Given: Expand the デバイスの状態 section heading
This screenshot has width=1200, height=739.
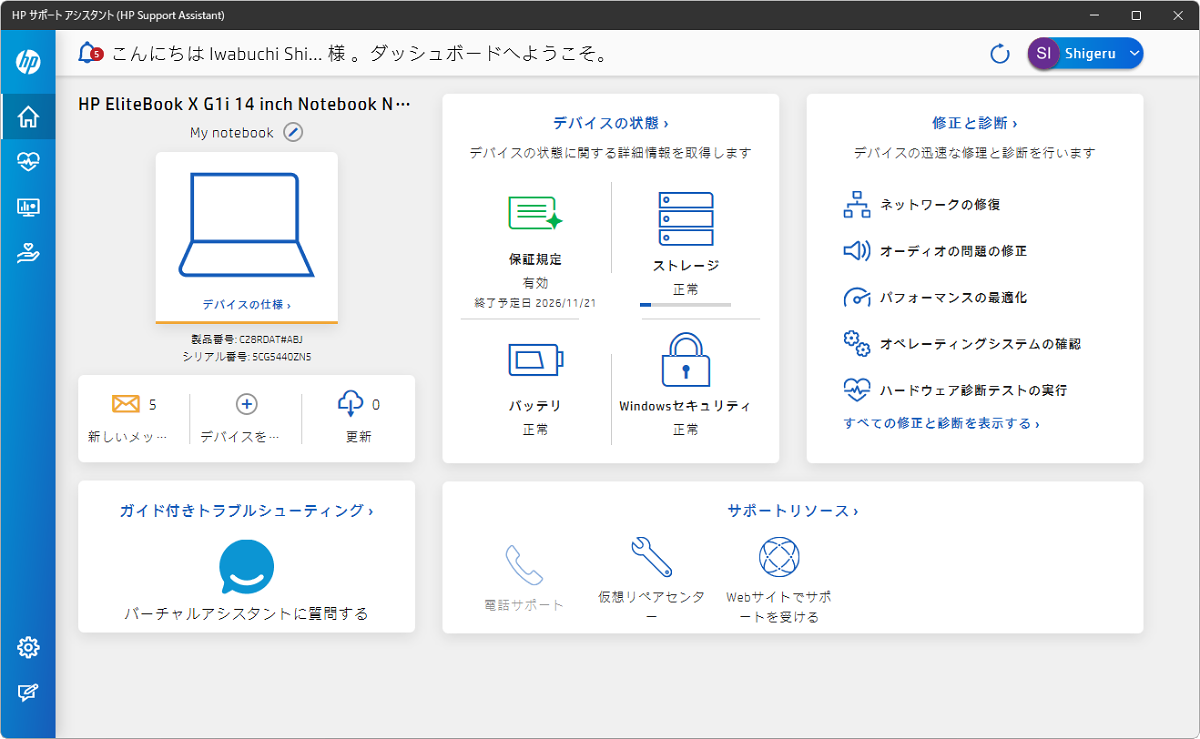Looking at the screenshot, I should 610,123.
